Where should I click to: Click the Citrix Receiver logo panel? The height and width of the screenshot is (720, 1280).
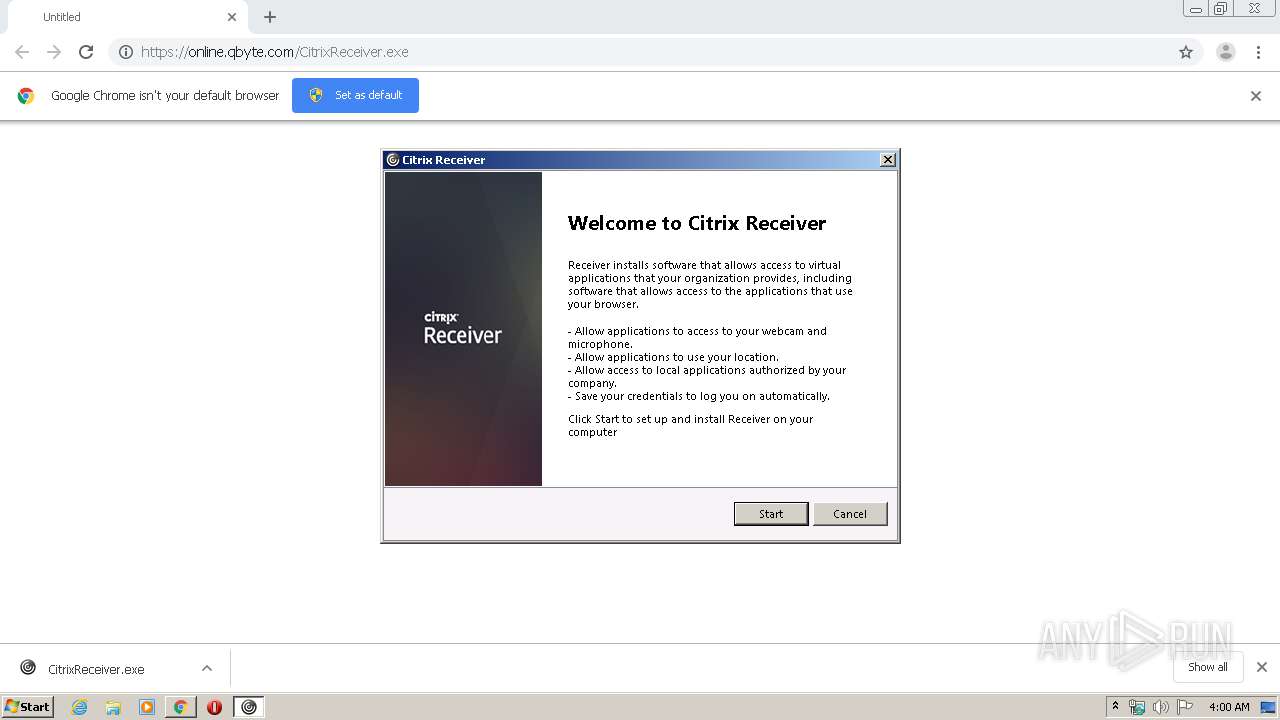click(463, 329)
